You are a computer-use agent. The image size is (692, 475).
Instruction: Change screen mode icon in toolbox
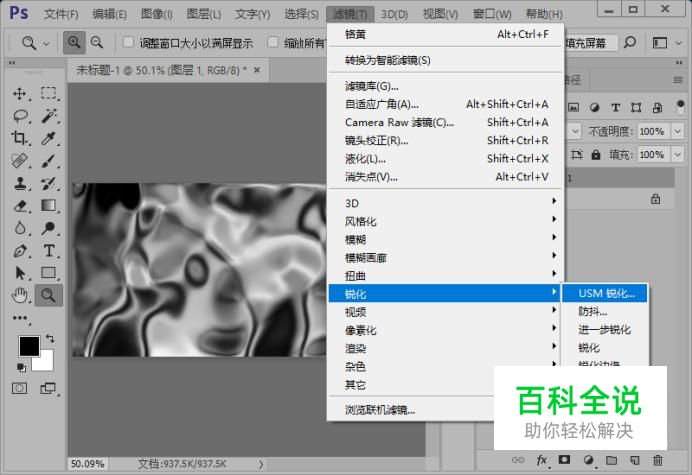pyautogui.click(x=48, y=388)
